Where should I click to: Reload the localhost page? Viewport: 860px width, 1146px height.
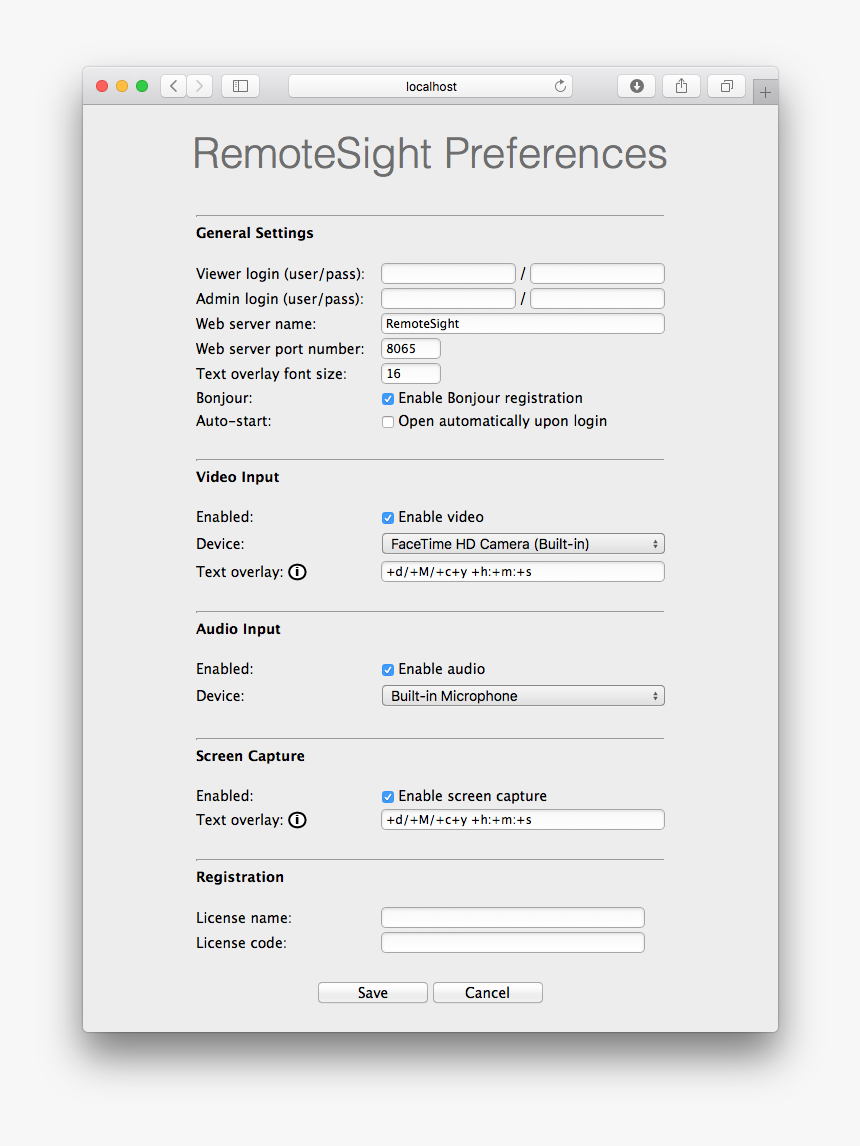coord(560,86)
